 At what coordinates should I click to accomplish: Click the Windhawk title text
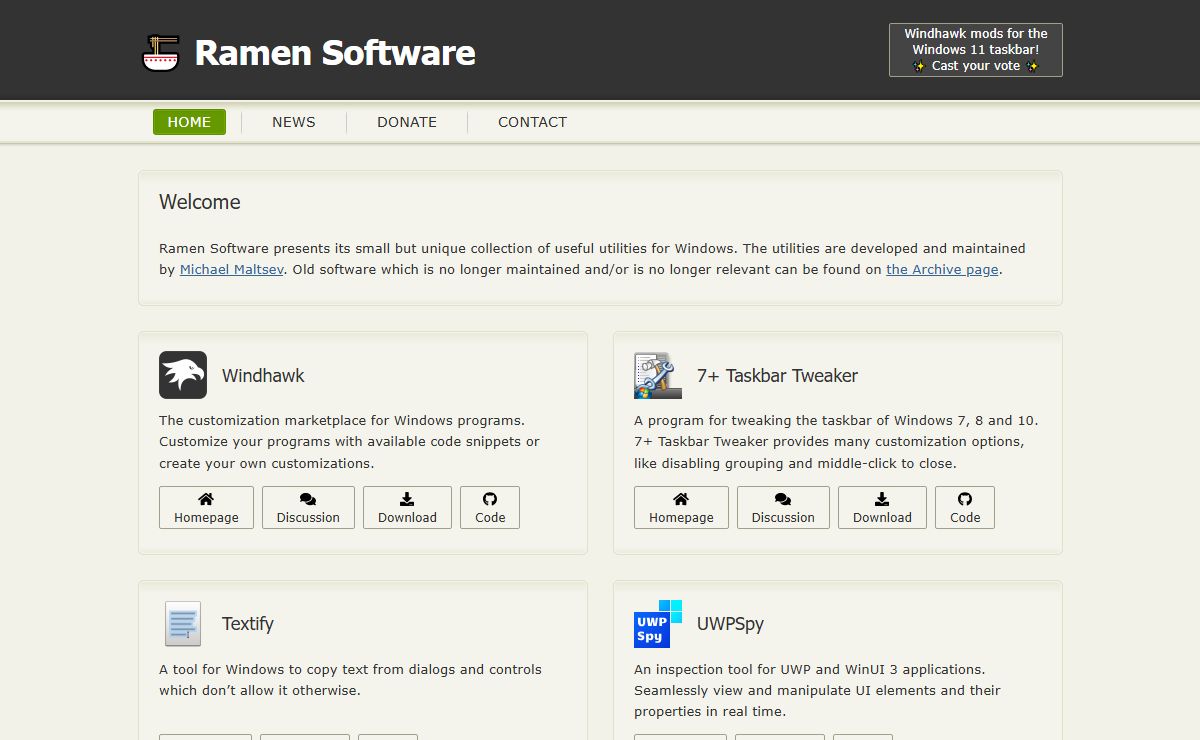coord(263,376)
